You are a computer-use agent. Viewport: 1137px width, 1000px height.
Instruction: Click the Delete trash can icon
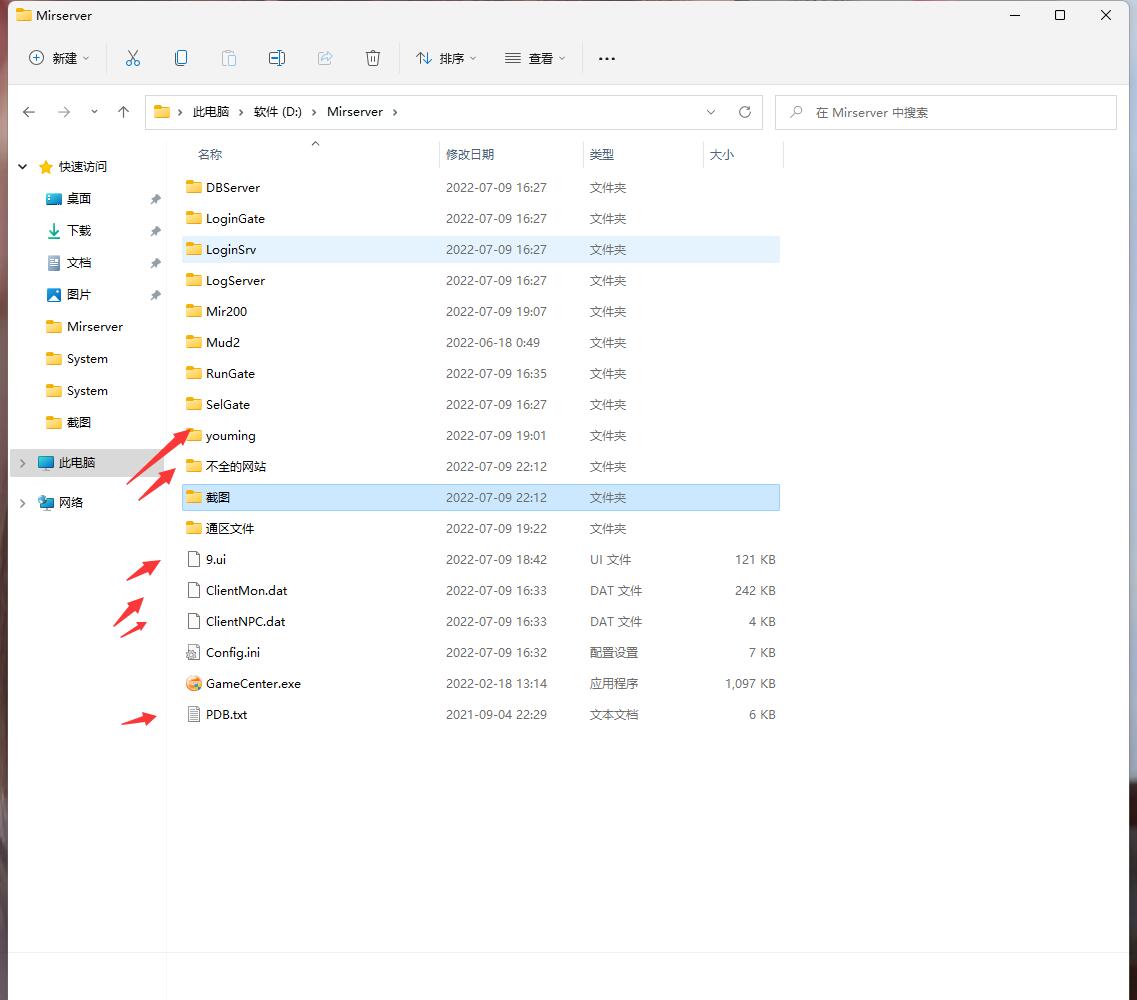pyautogui.click(x=373, y=58)
